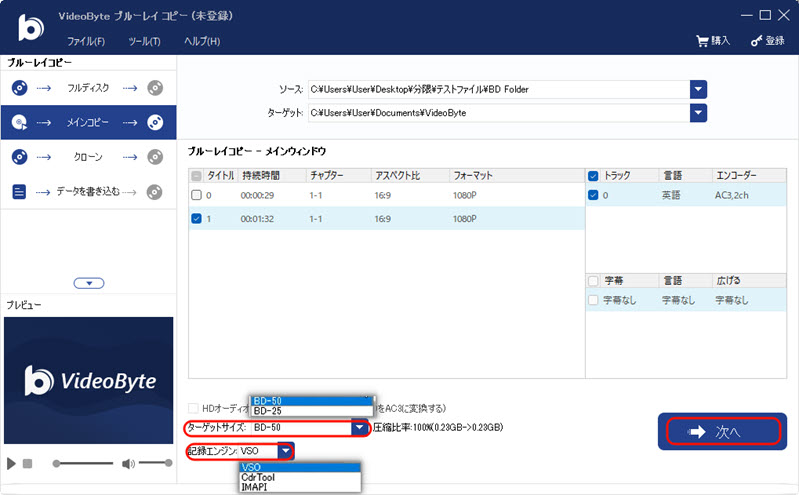The width and height of the screenshot is (799, 495).
Task: Choose BD-50 in size list
Action: point(312,401)
